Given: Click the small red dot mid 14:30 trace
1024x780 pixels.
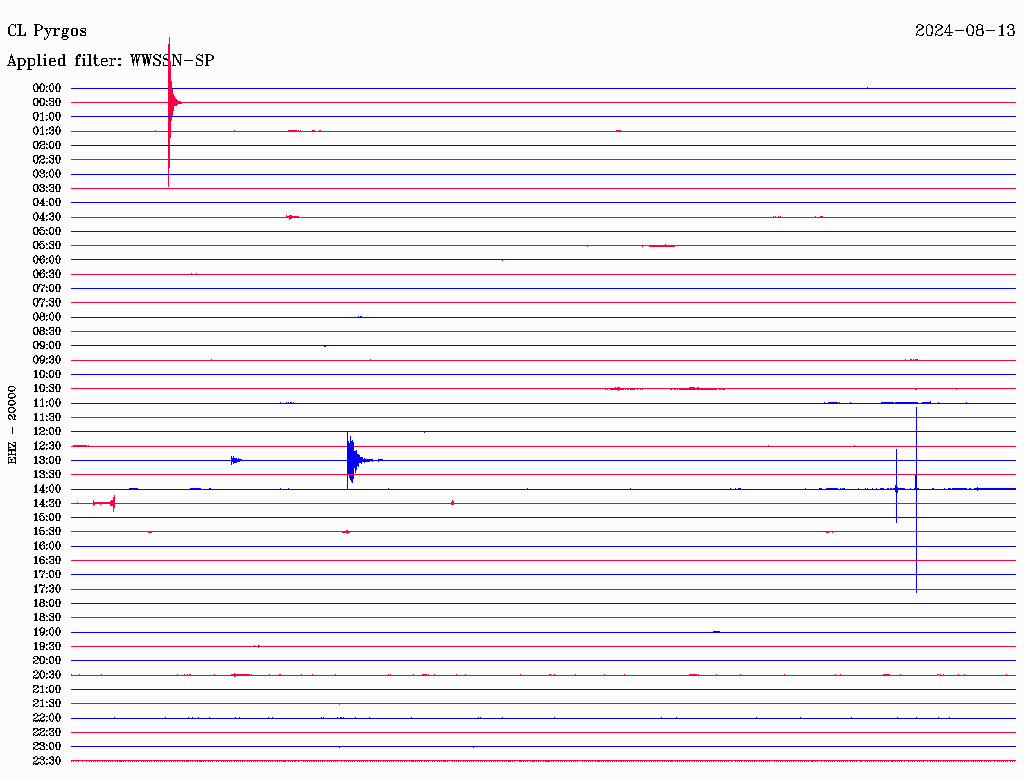Looking at the screenshot, I should coord(453,503).
